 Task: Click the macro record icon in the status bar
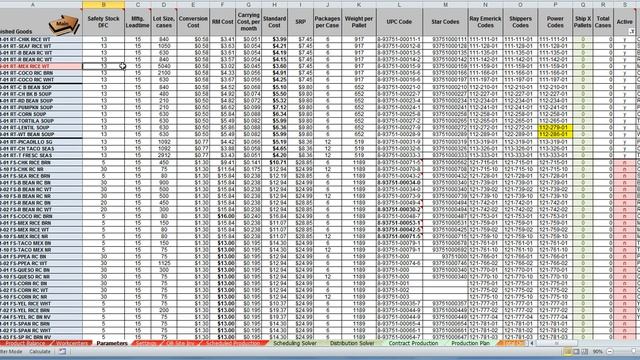62,351
